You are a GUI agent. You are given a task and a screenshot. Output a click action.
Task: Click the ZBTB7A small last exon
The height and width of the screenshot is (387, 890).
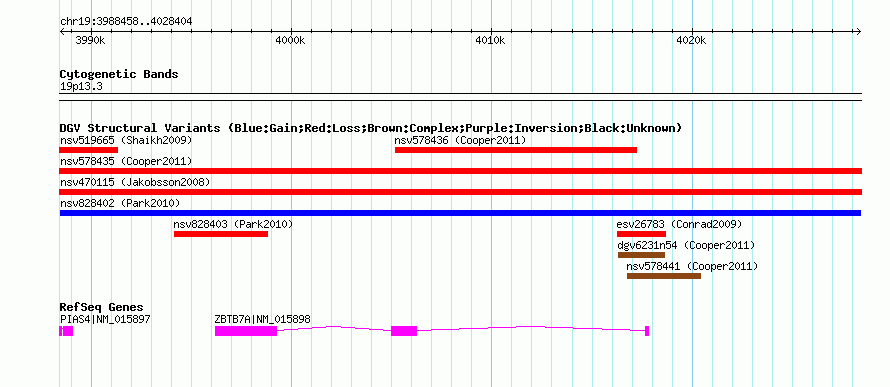click(647, 331)
